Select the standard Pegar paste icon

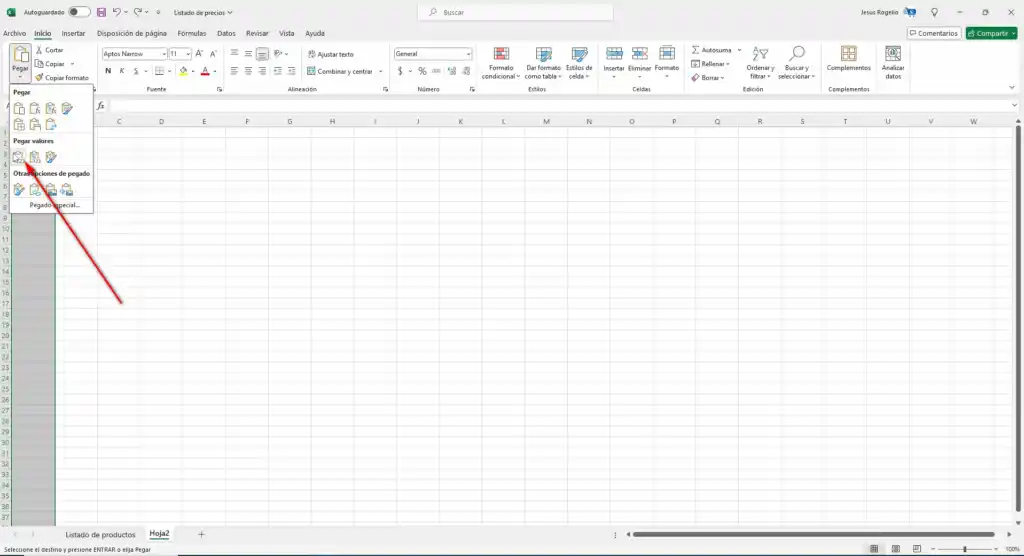click(19, 108)
